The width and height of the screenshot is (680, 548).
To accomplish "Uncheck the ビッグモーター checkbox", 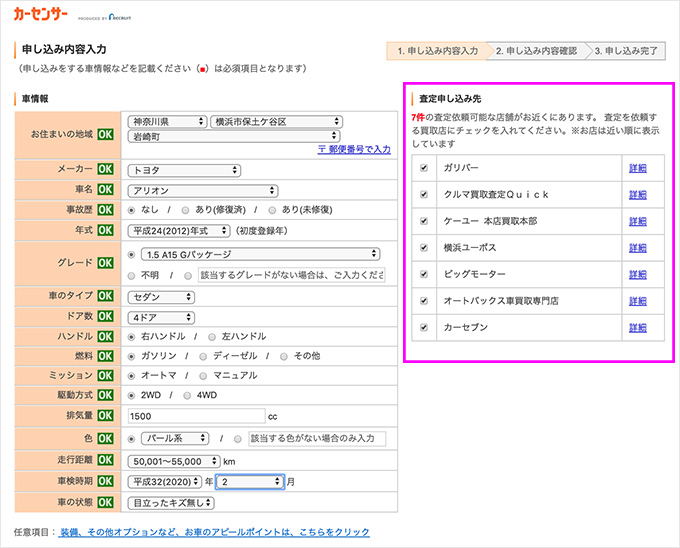I will (x=424, y=274).
